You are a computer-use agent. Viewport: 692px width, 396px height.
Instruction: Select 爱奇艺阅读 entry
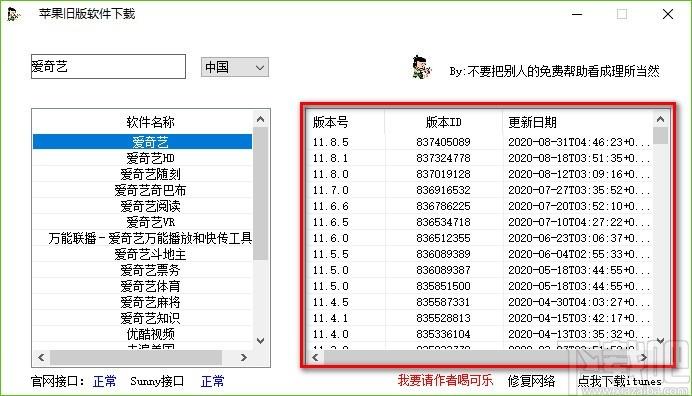point(142,206)
